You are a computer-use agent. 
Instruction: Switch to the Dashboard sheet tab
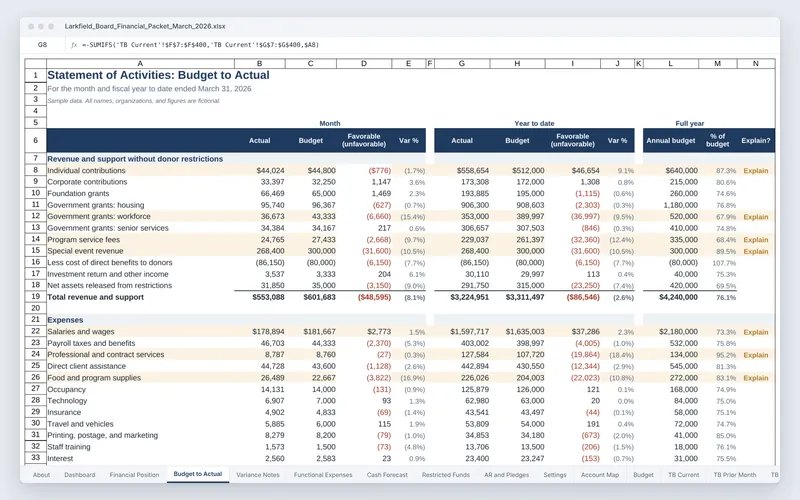tap(80, 474)
